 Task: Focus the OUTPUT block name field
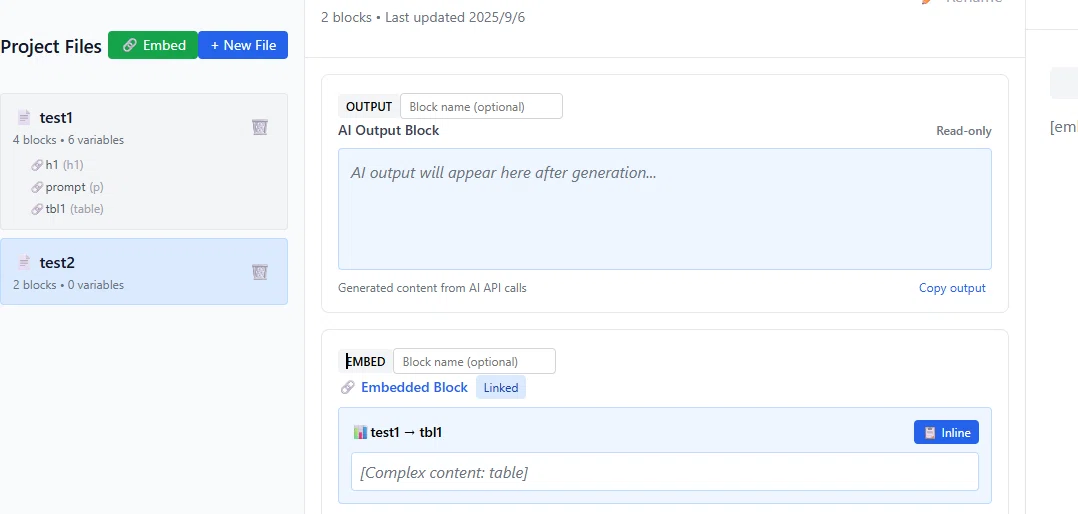click(x=481, y=107)
